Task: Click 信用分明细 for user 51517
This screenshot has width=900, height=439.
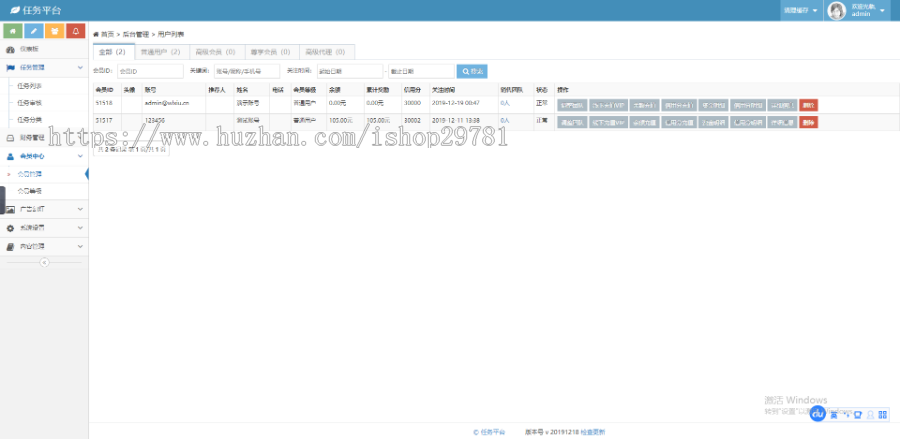Action: tap(749, 122)
